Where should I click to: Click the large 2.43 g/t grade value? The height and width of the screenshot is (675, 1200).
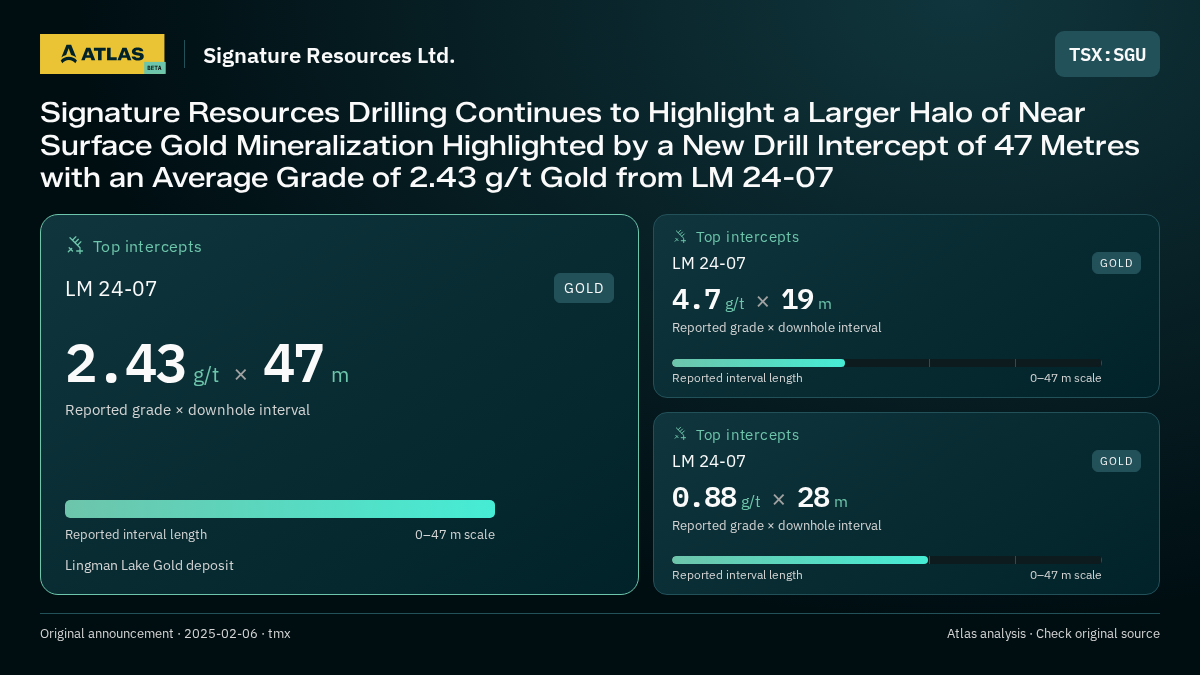[142, 365]
